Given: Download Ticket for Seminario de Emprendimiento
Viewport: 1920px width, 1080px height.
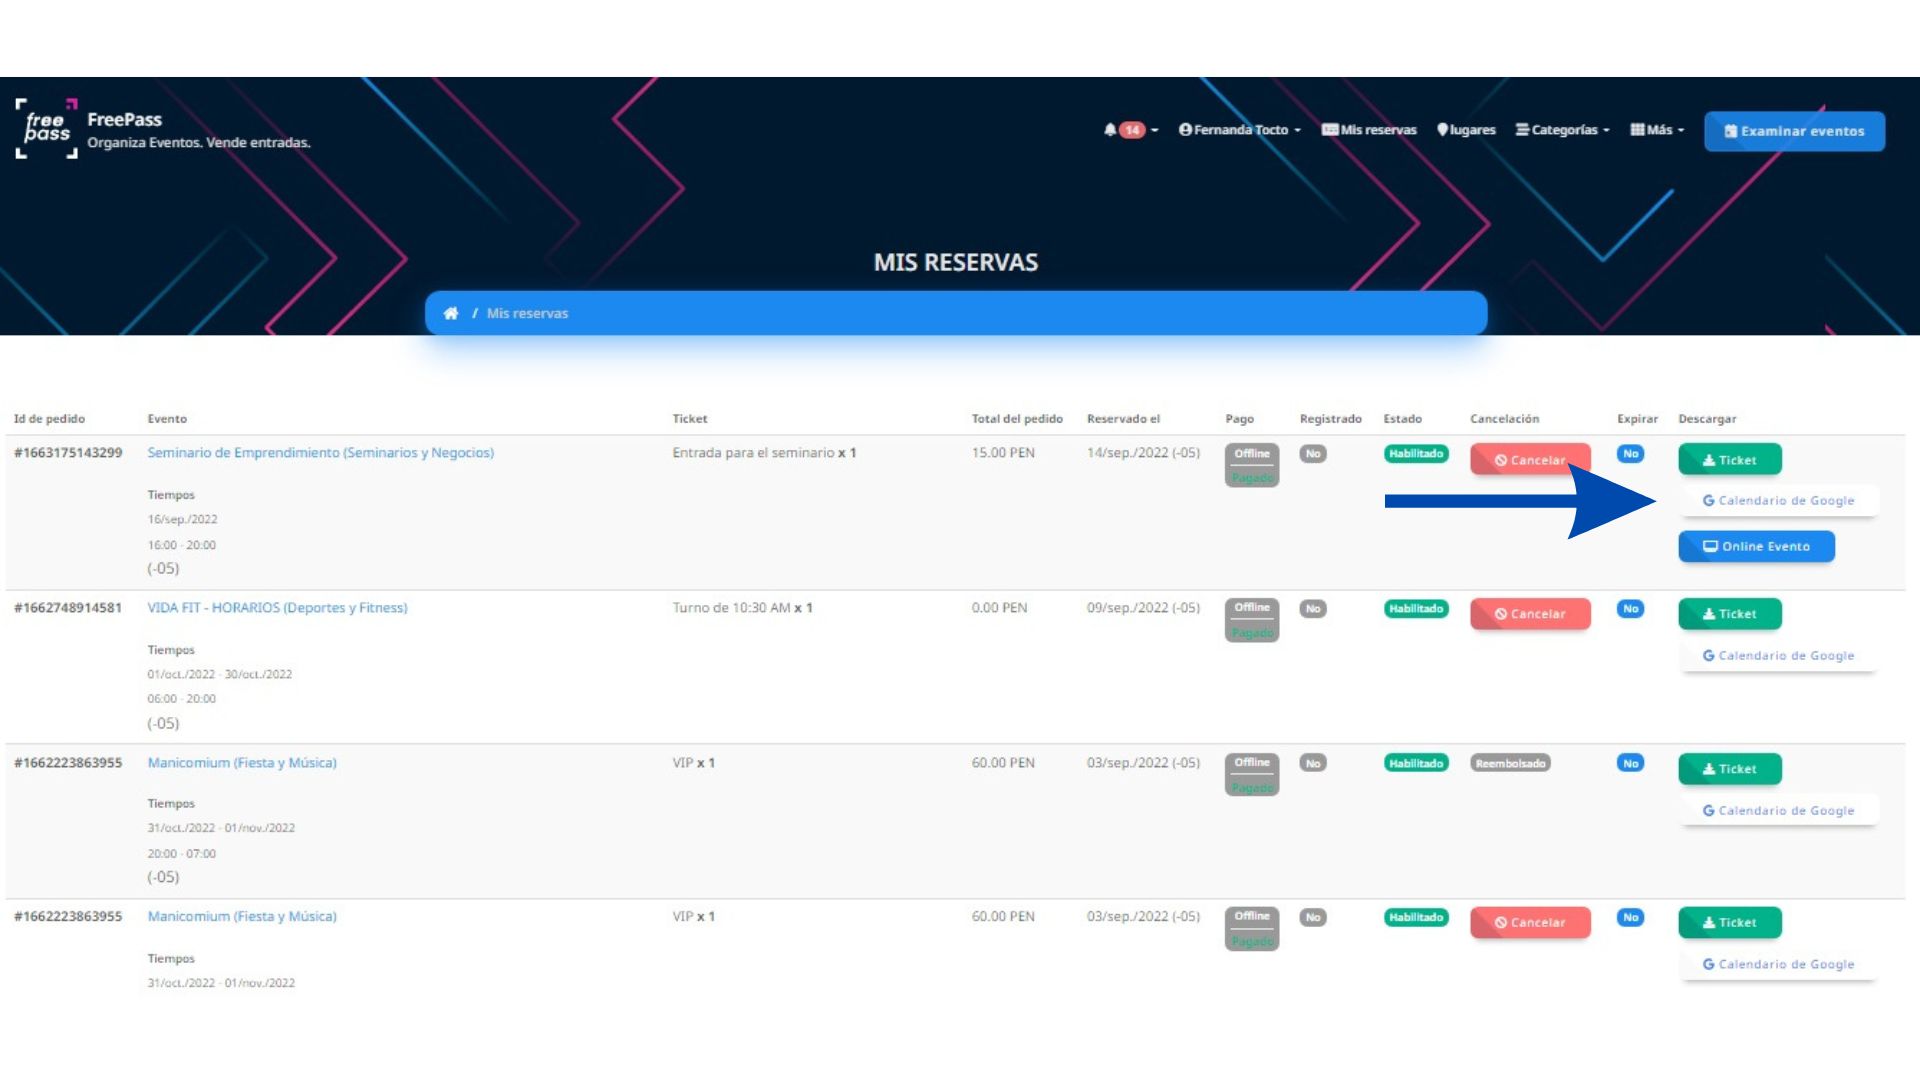Looking at the screenshot, I should [1729, 460].
